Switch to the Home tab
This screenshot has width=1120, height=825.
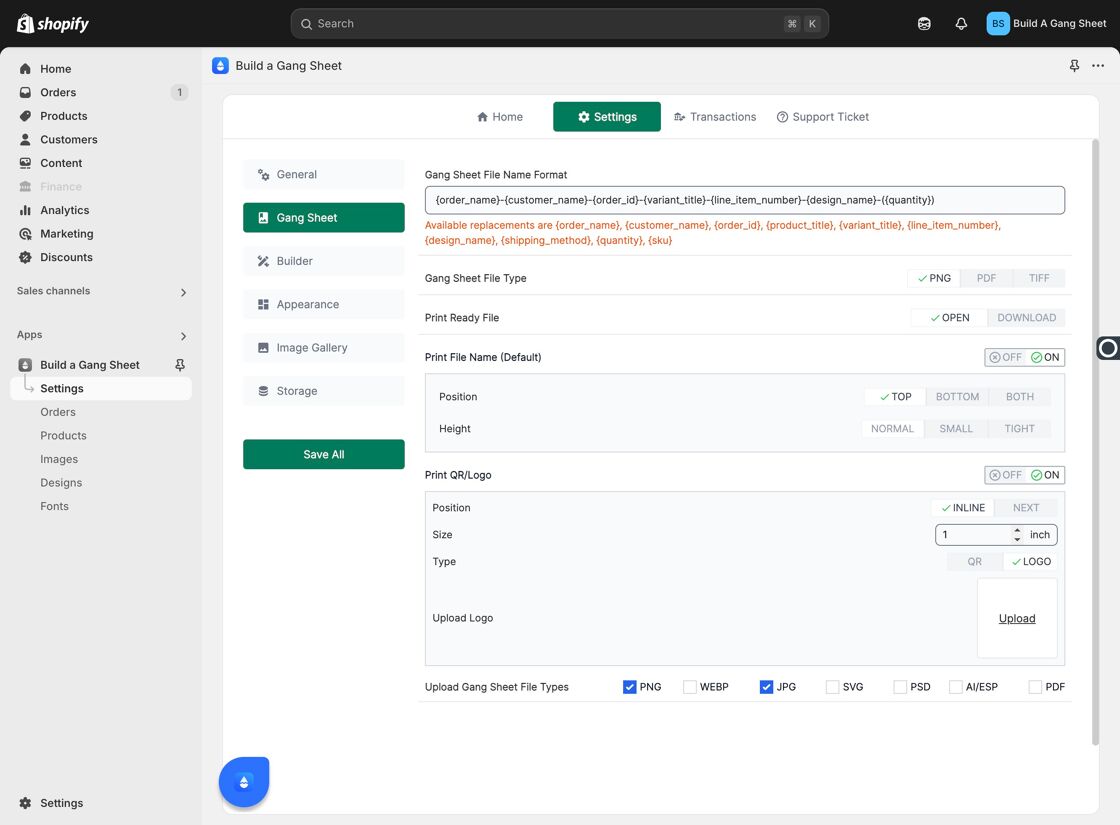pyautogui.click(x=500, y=117)
